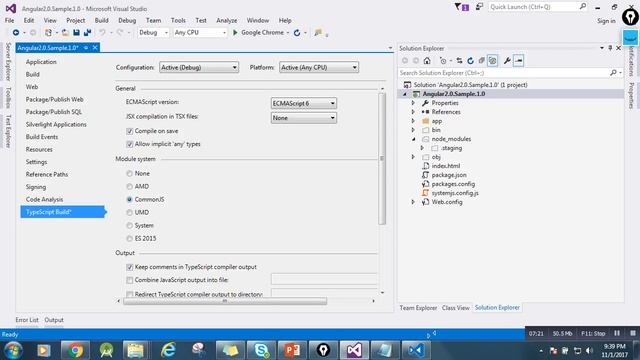
Task: Select AMD module system radio button
Action: [x=129, y=187]
